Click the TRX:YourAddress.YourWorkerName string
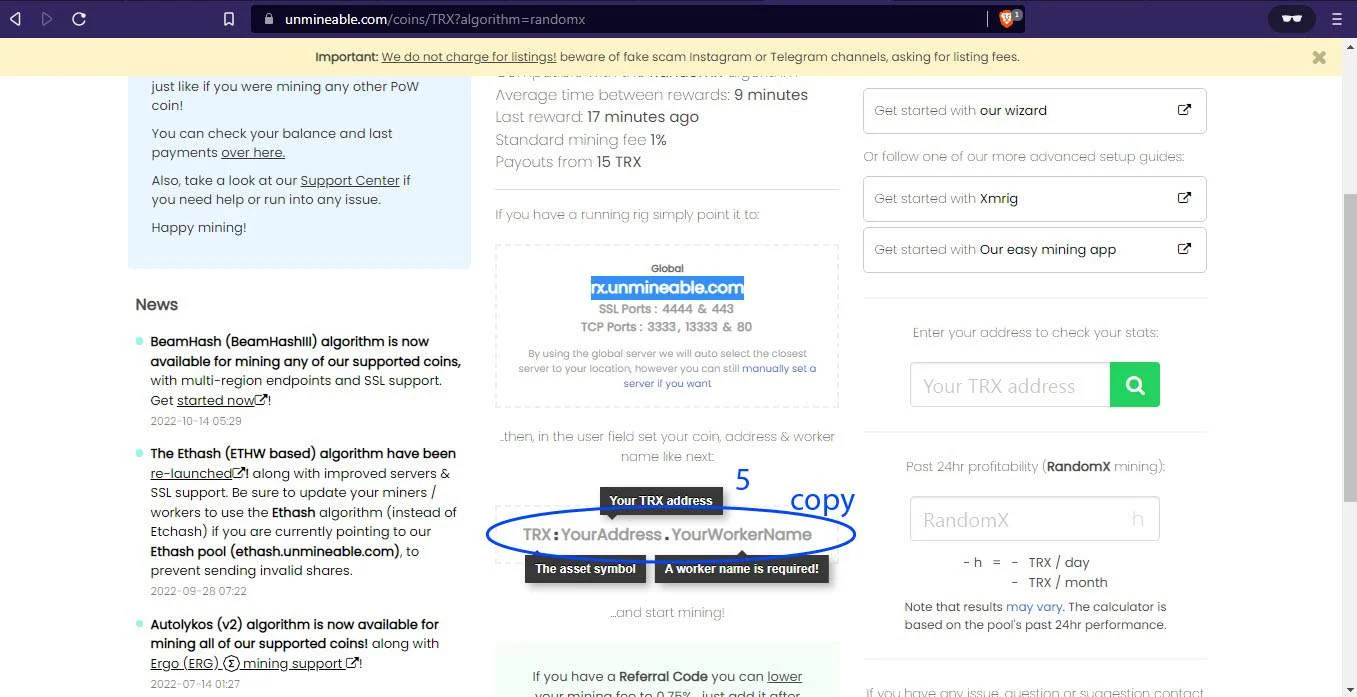The height and width of the screenshot is (697, 1357). click(667, 535)
